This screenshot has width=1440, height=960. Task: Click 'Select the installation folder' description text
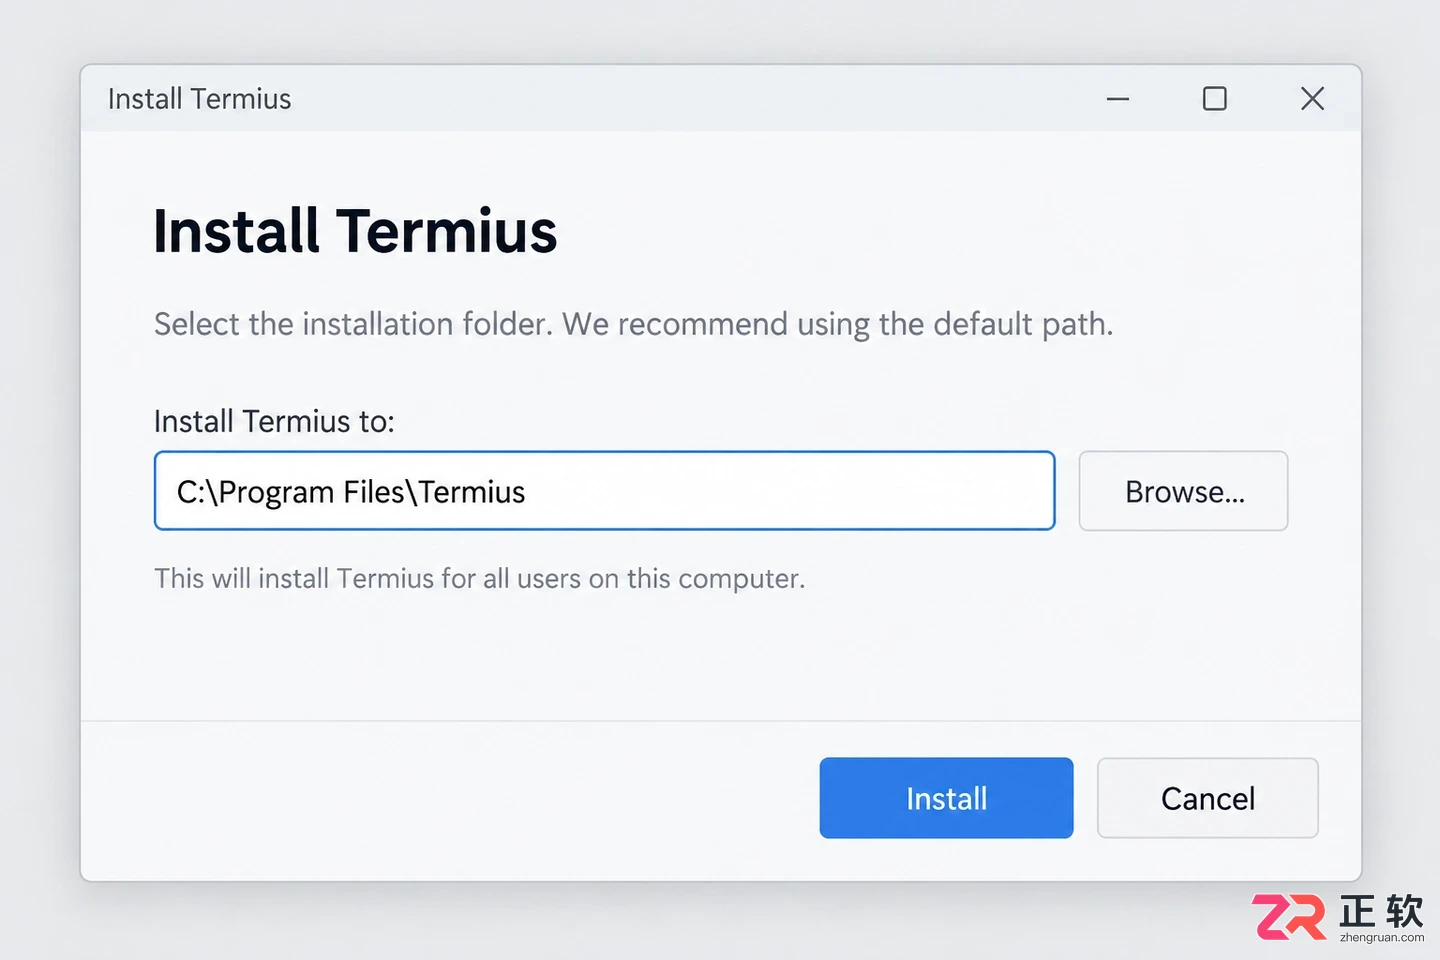pos(633,324)
